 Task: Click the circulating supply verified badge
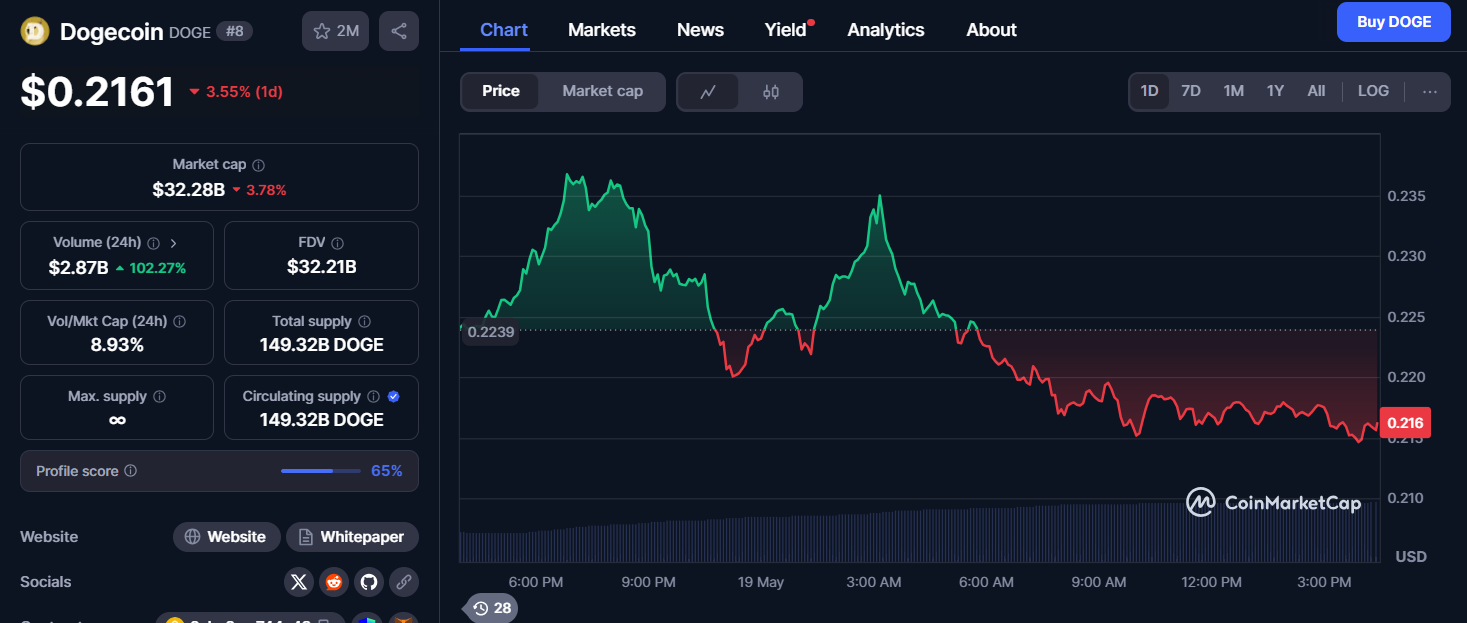coord(394,397)
